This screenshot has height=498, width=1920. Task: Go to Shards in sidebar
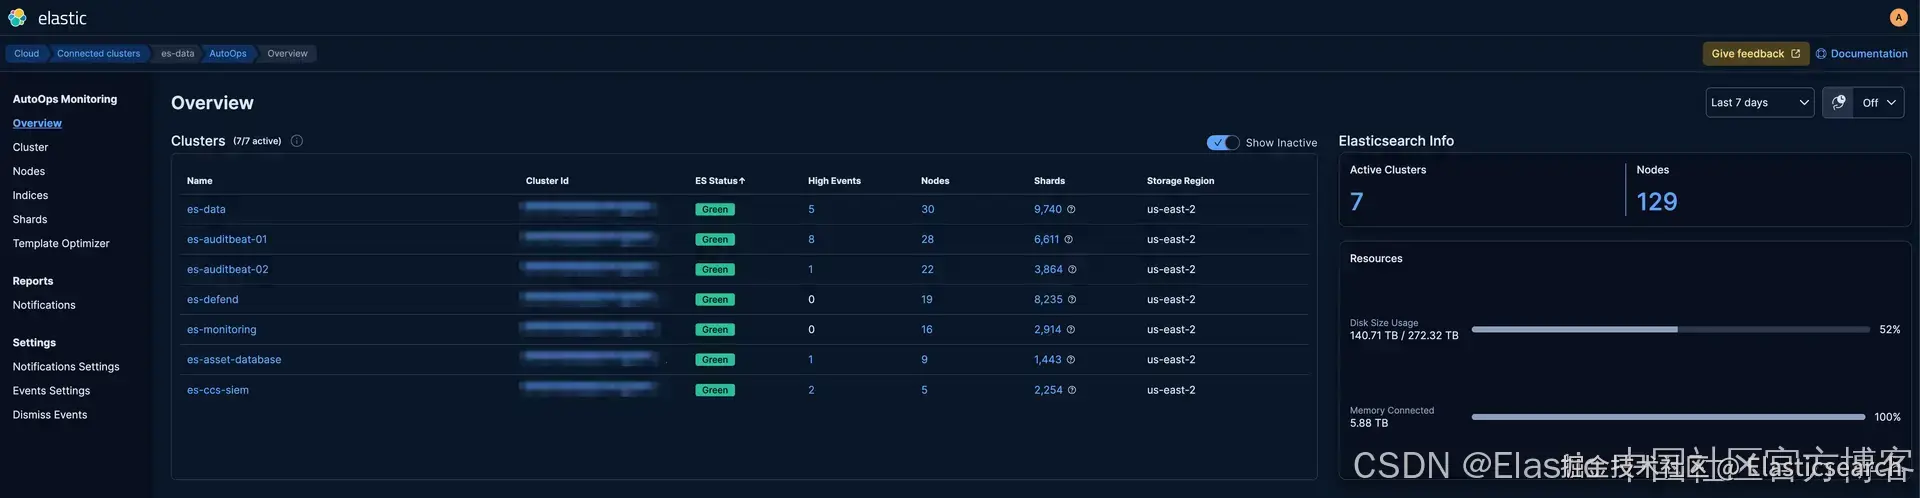pyautogui.click(x=30, y=219)
